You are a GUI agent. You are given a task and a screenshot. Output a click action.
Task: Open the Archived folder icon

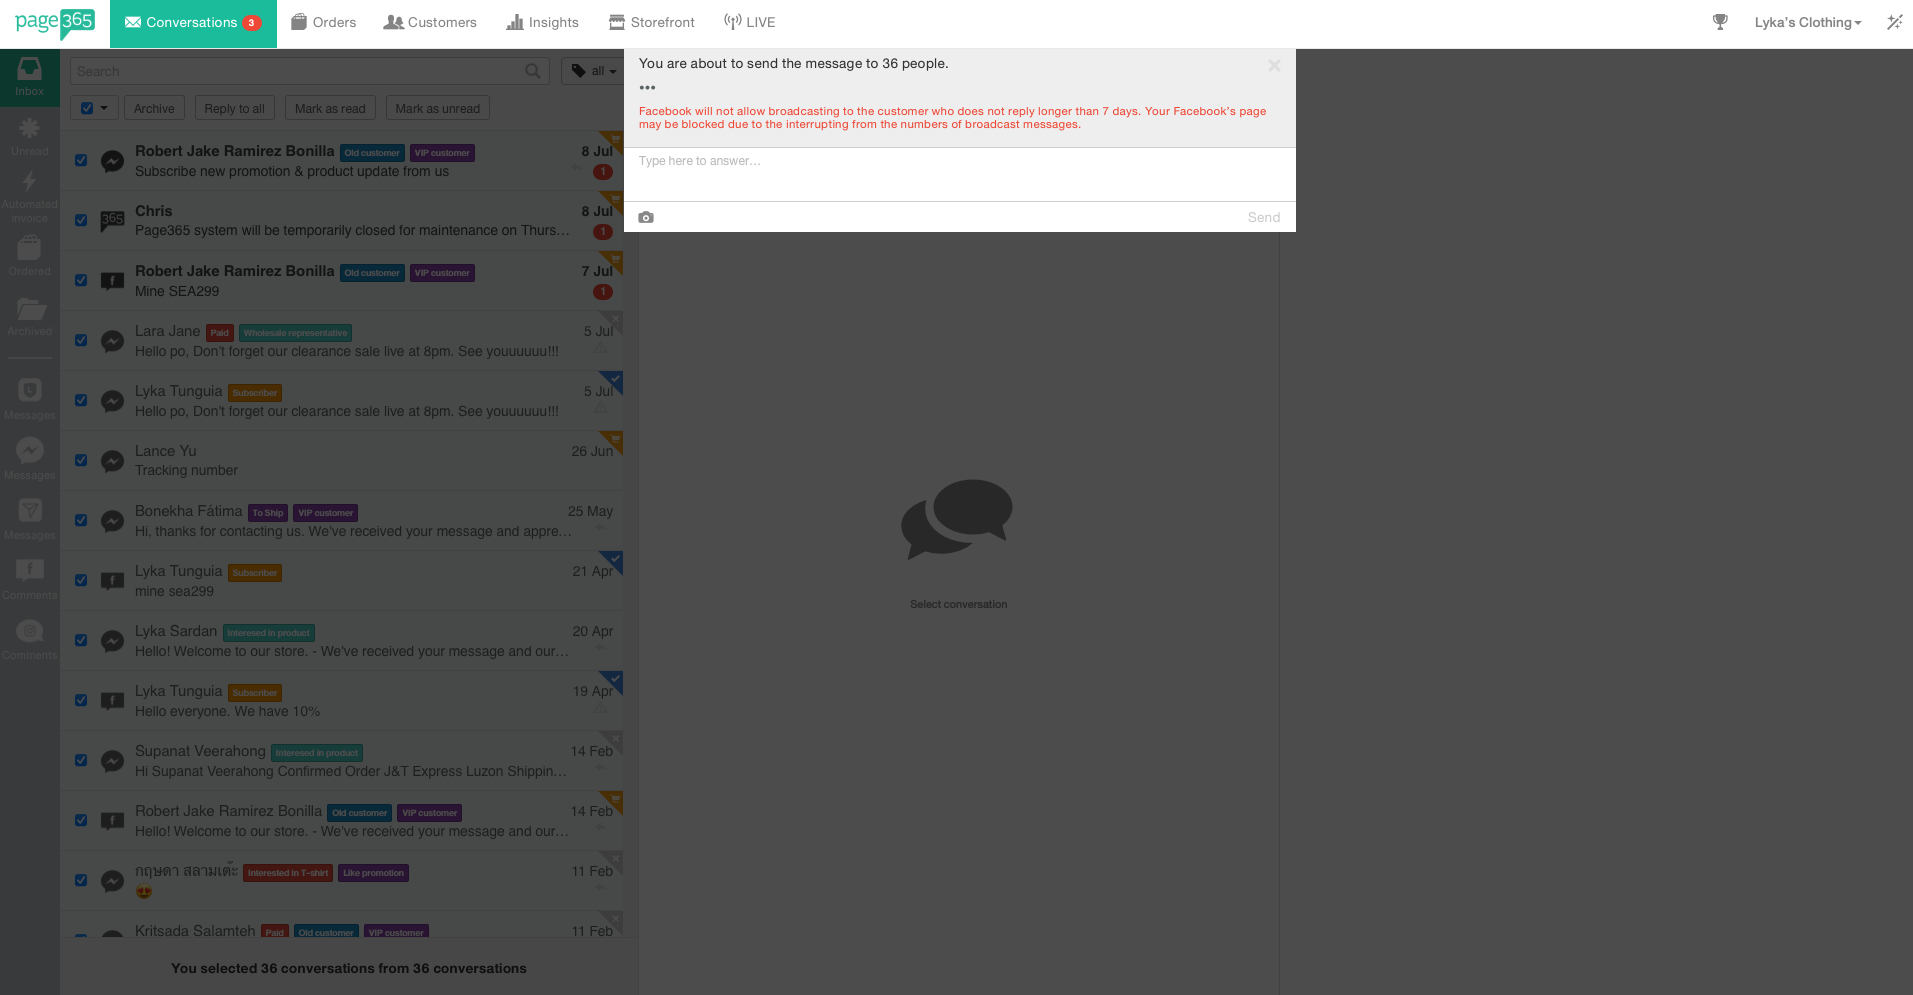[29, 316]
